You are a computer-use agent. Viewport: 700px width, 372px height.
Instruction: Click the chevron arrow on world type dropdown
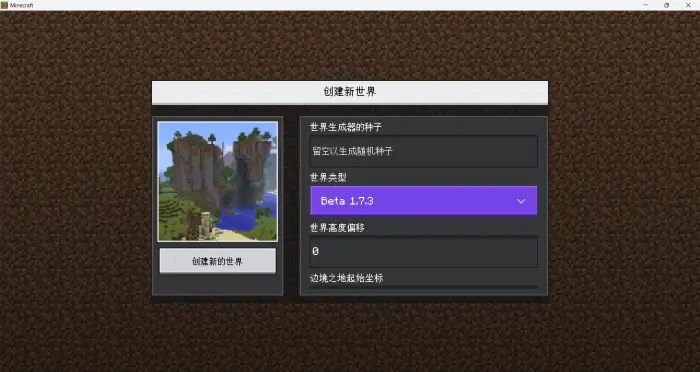point(521,201)
